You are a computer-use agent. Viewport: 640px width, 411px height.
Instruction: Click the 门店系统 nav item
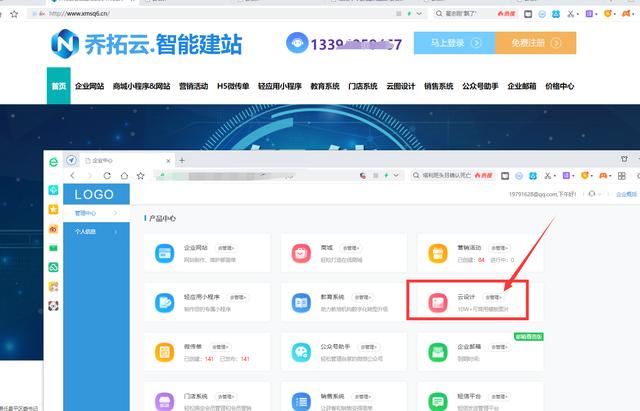click(x=362, y=86)
